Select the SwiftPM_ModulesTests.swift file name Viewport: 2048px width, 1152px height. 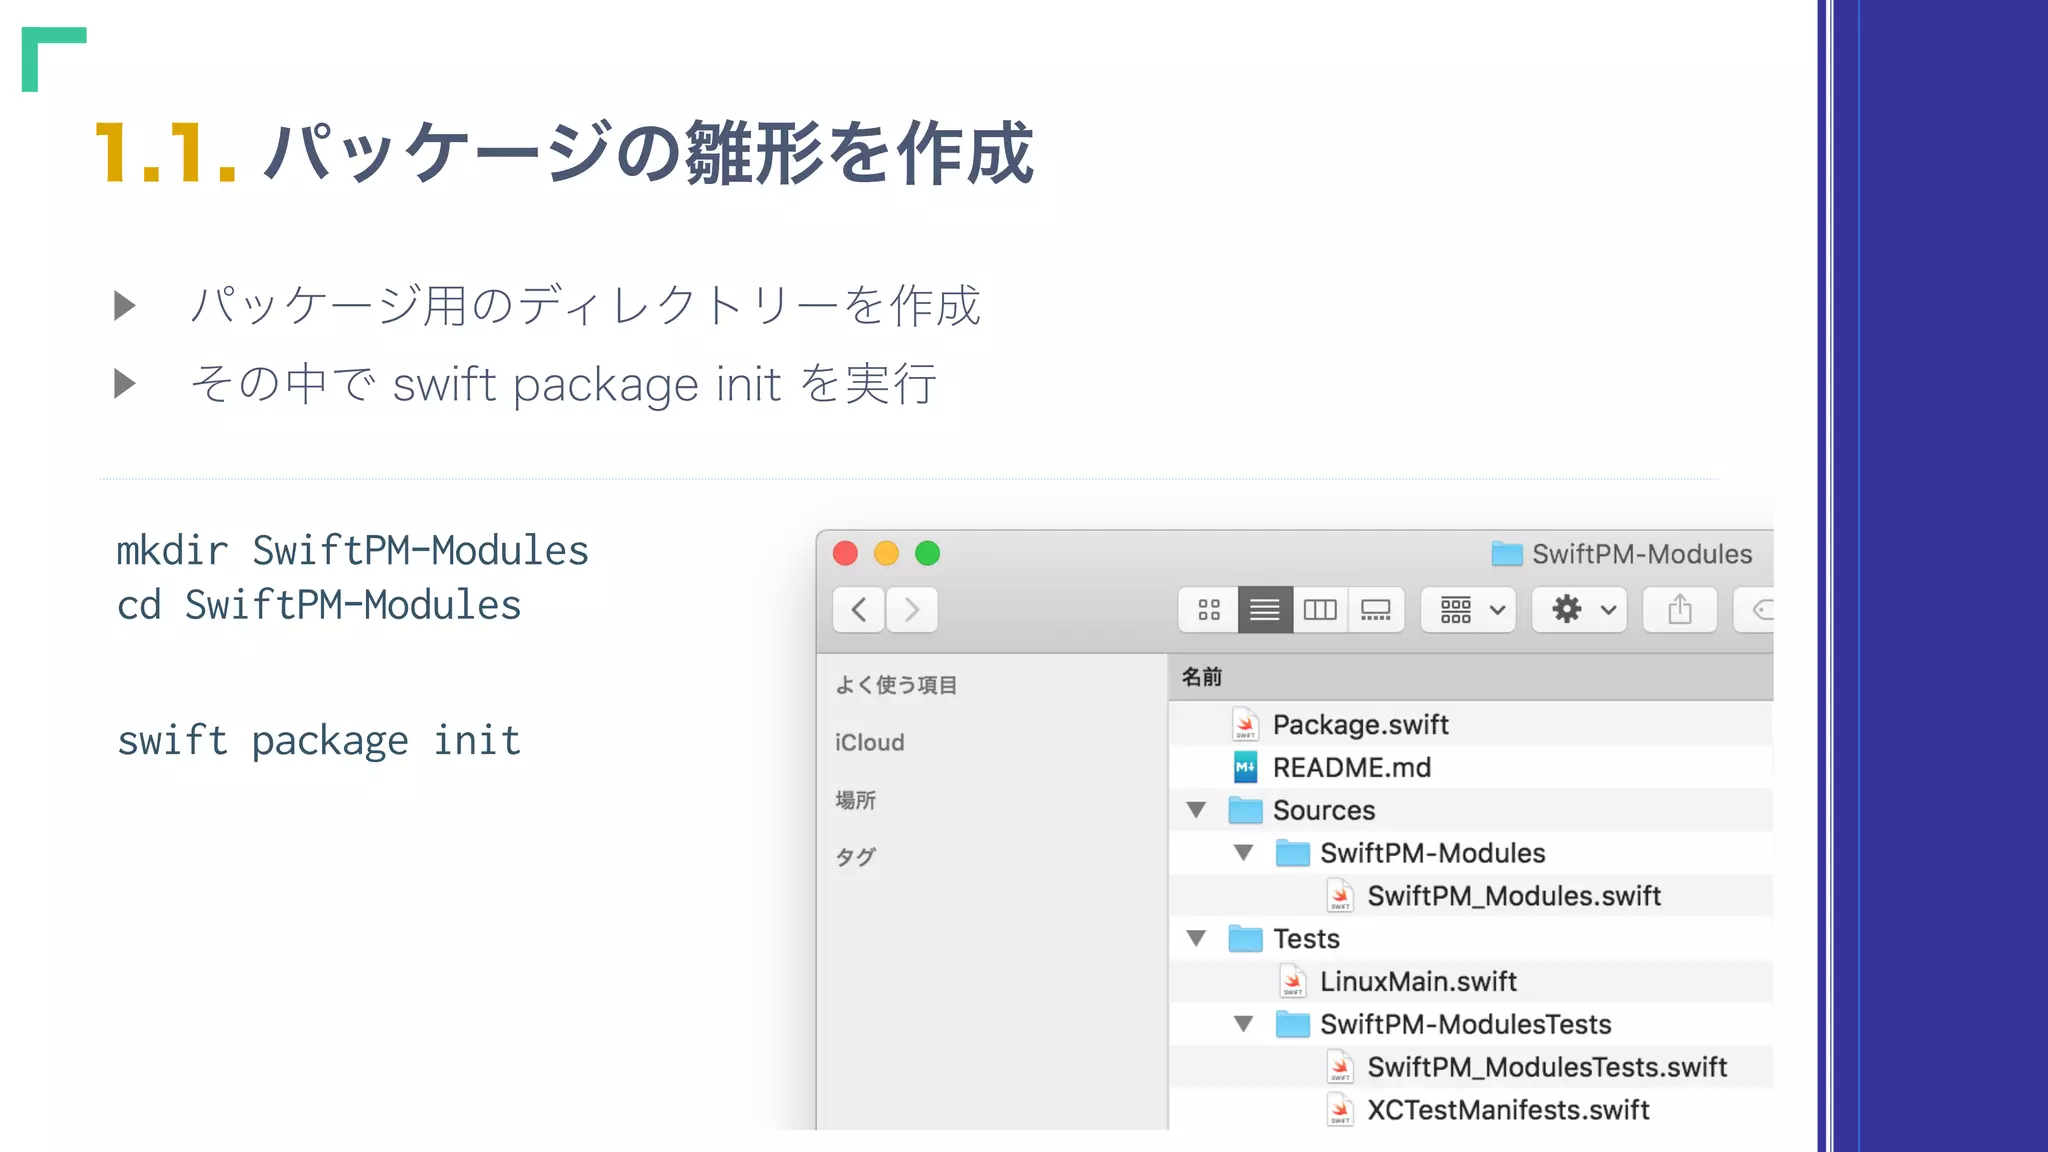click(1547, 1067)
